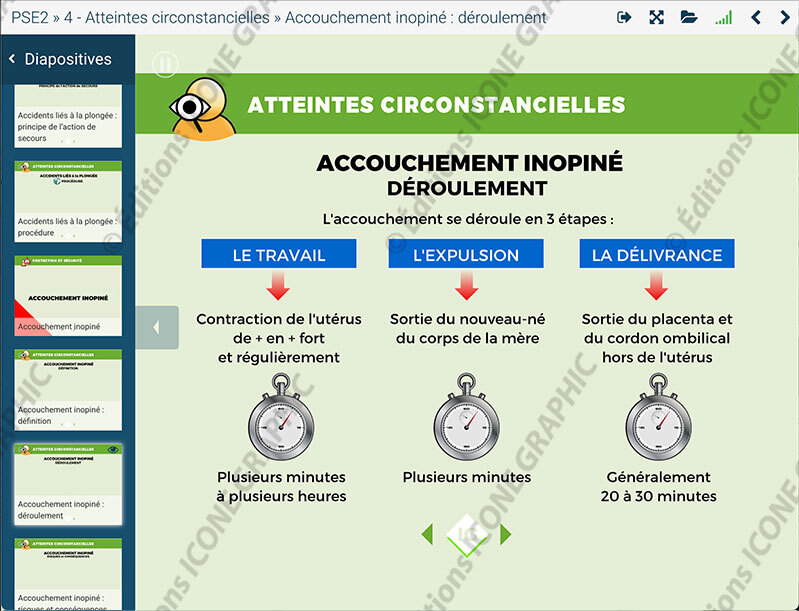Hide the sidebar using the grey arrow tab
This screenshot has height=611, width=799.
pyautogui.click(x=157, y=328)
